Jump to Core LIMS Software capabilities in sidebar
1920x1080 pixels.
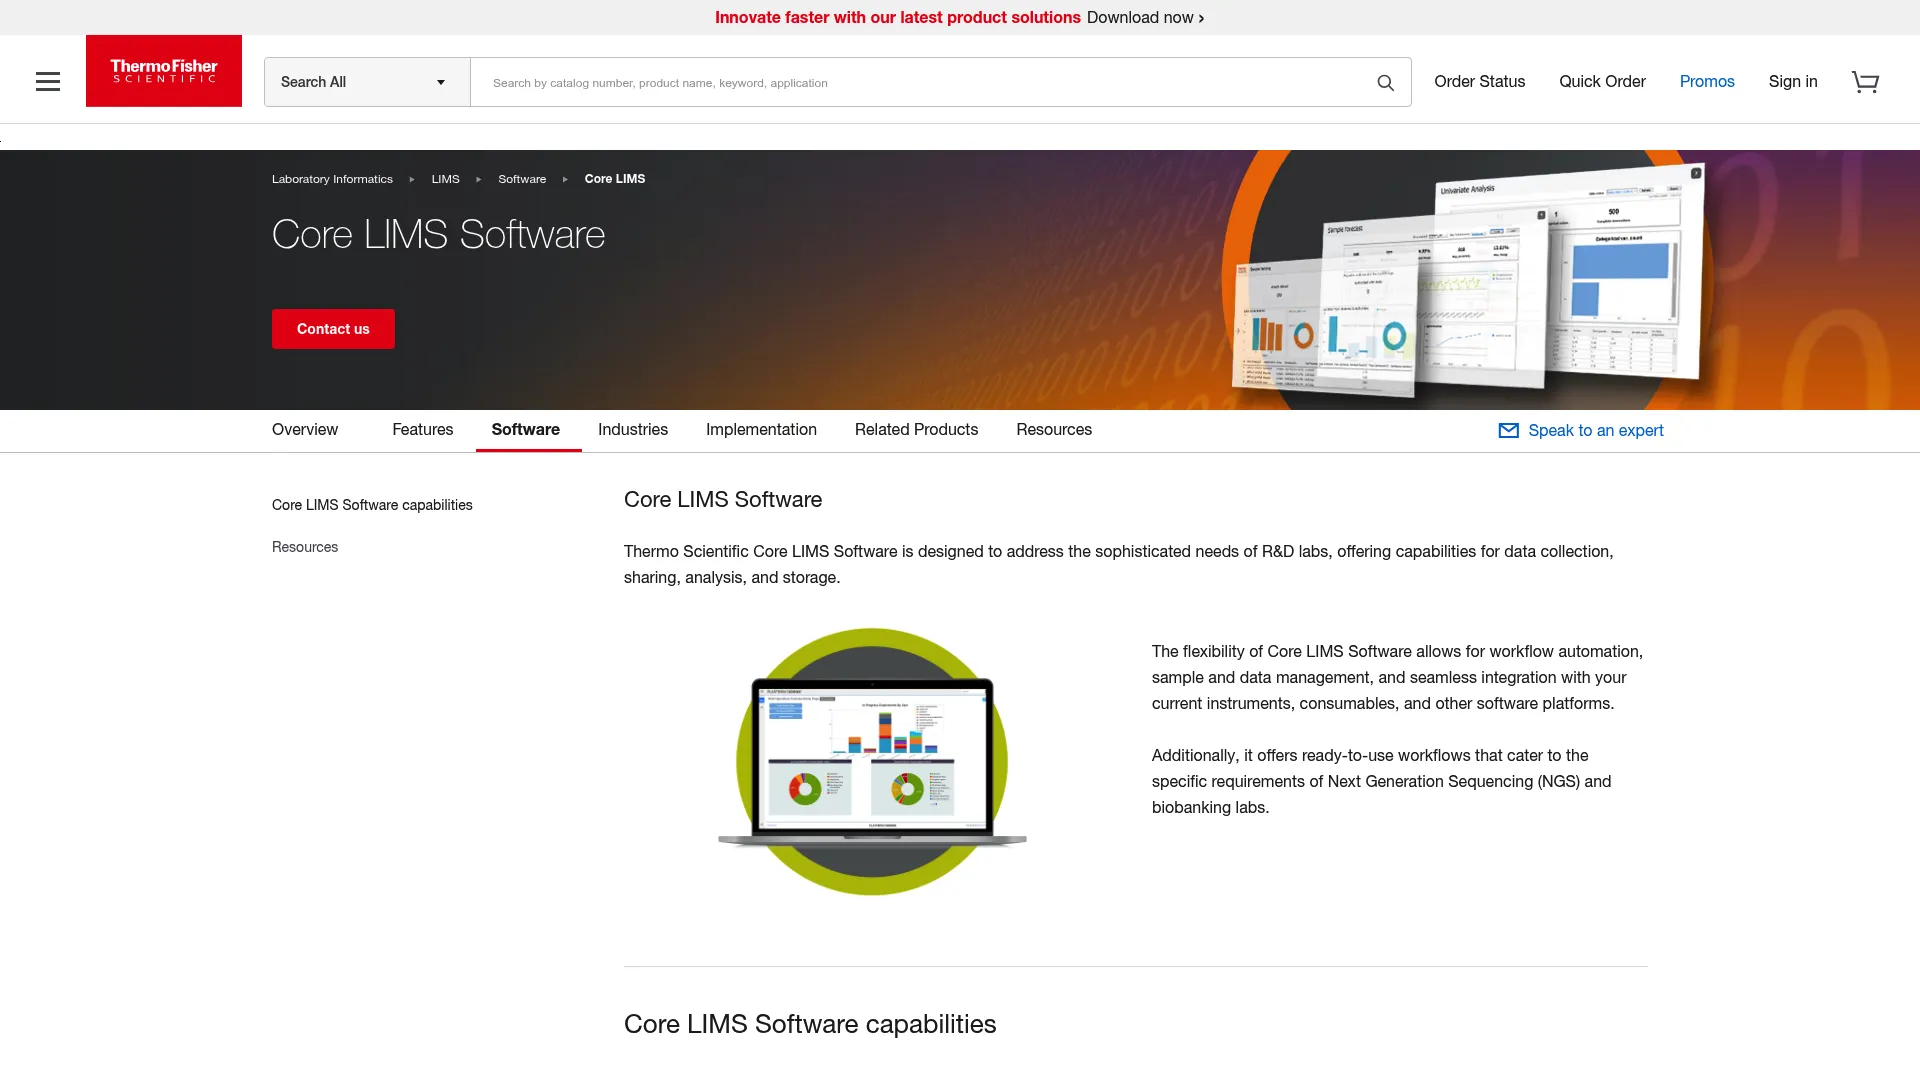point(372,505)
